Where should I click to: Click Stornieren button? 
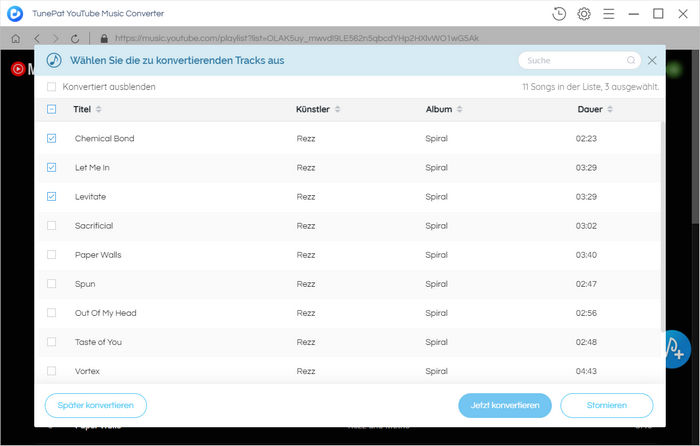[x=607, y=405]
